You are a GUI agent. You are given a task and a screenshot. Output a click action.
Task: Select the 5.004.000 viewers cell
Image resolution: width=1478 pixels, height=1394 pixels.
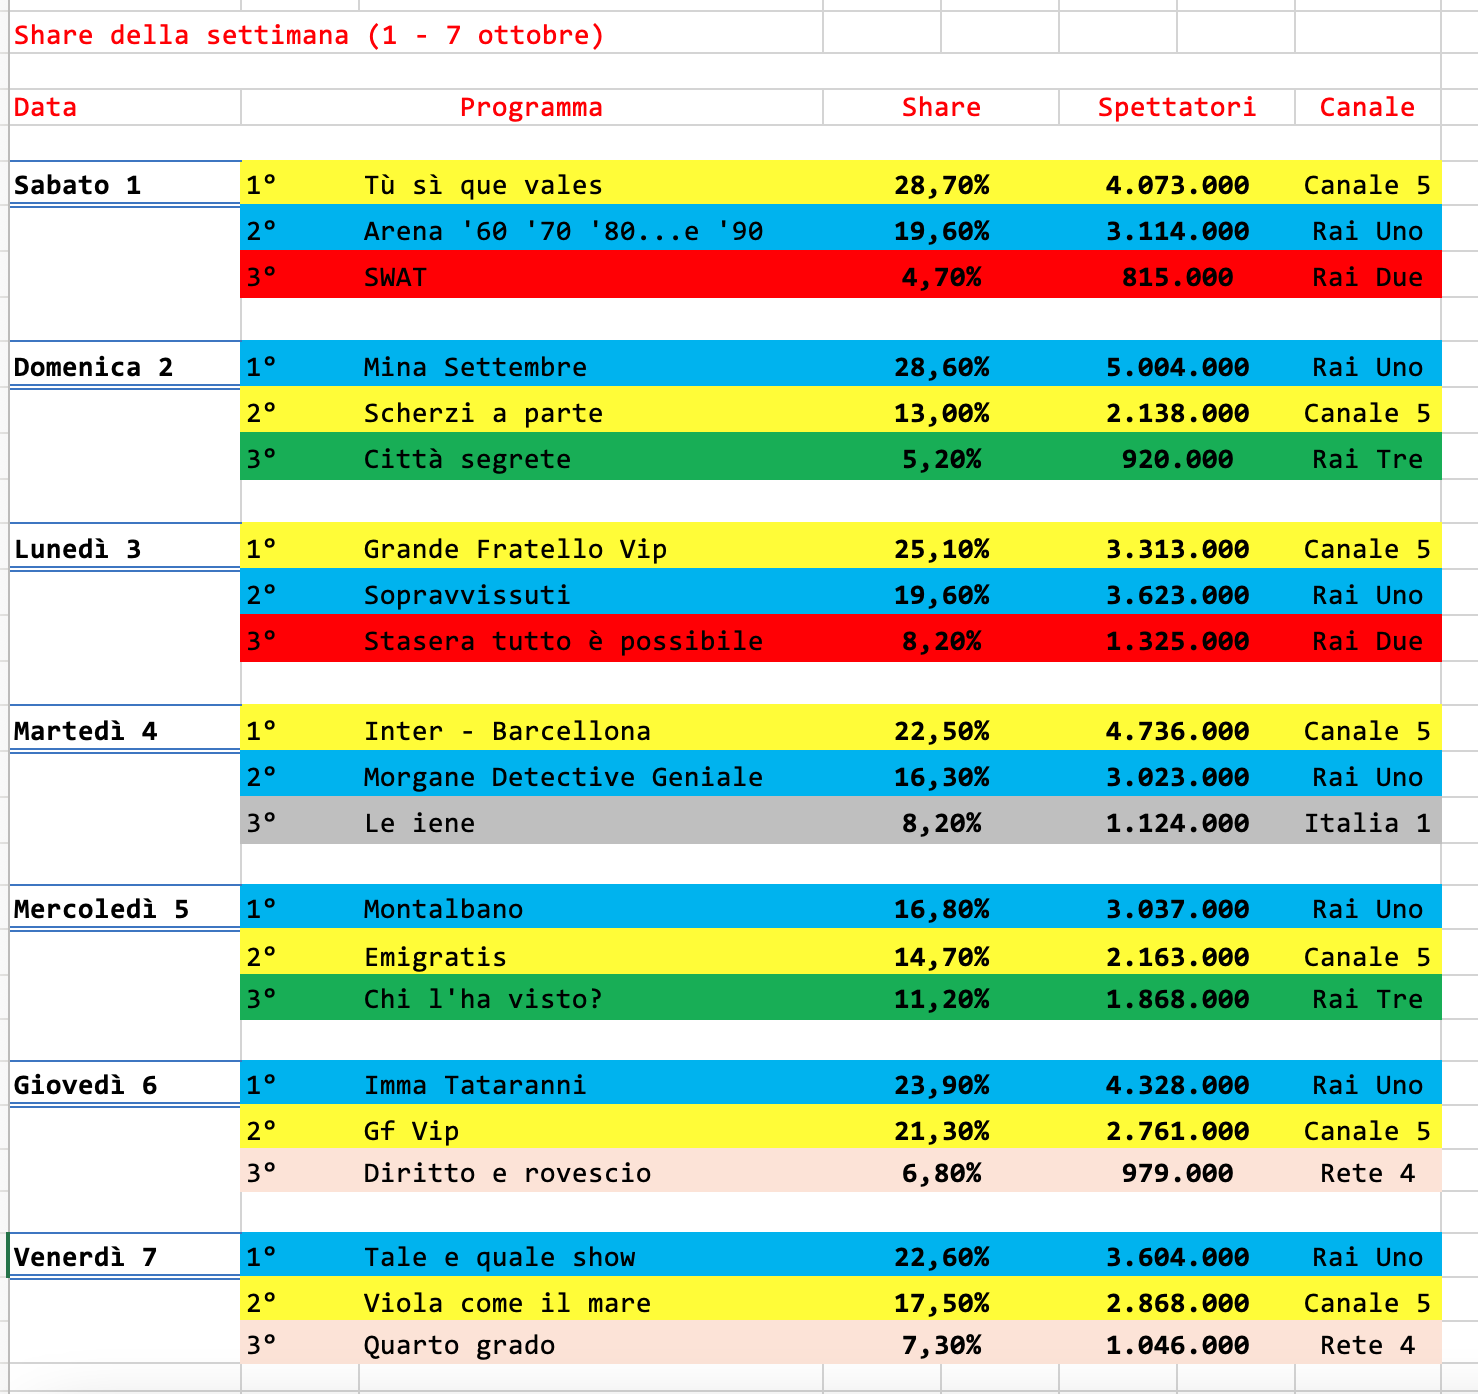click(x=1176, y=367)
